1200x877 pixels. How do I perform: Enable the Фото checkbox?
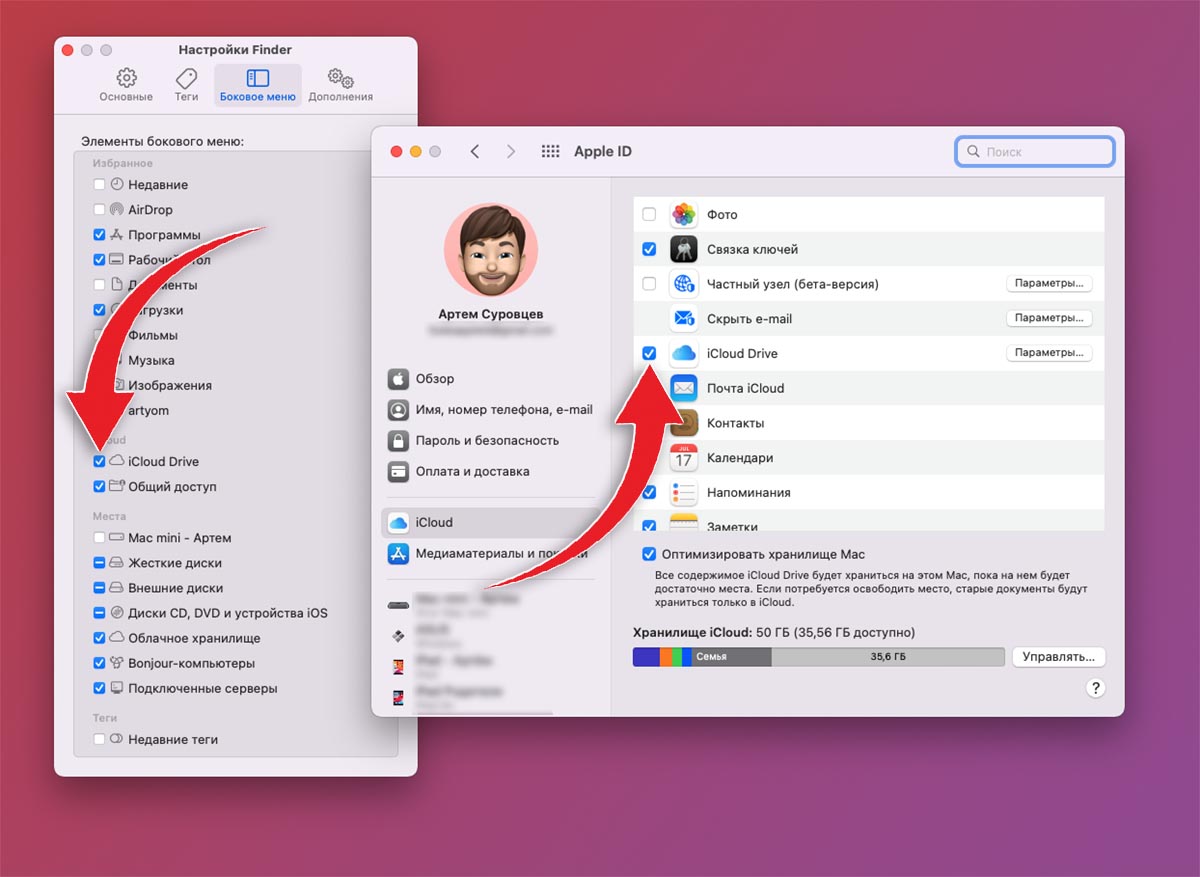coord(649,215)
